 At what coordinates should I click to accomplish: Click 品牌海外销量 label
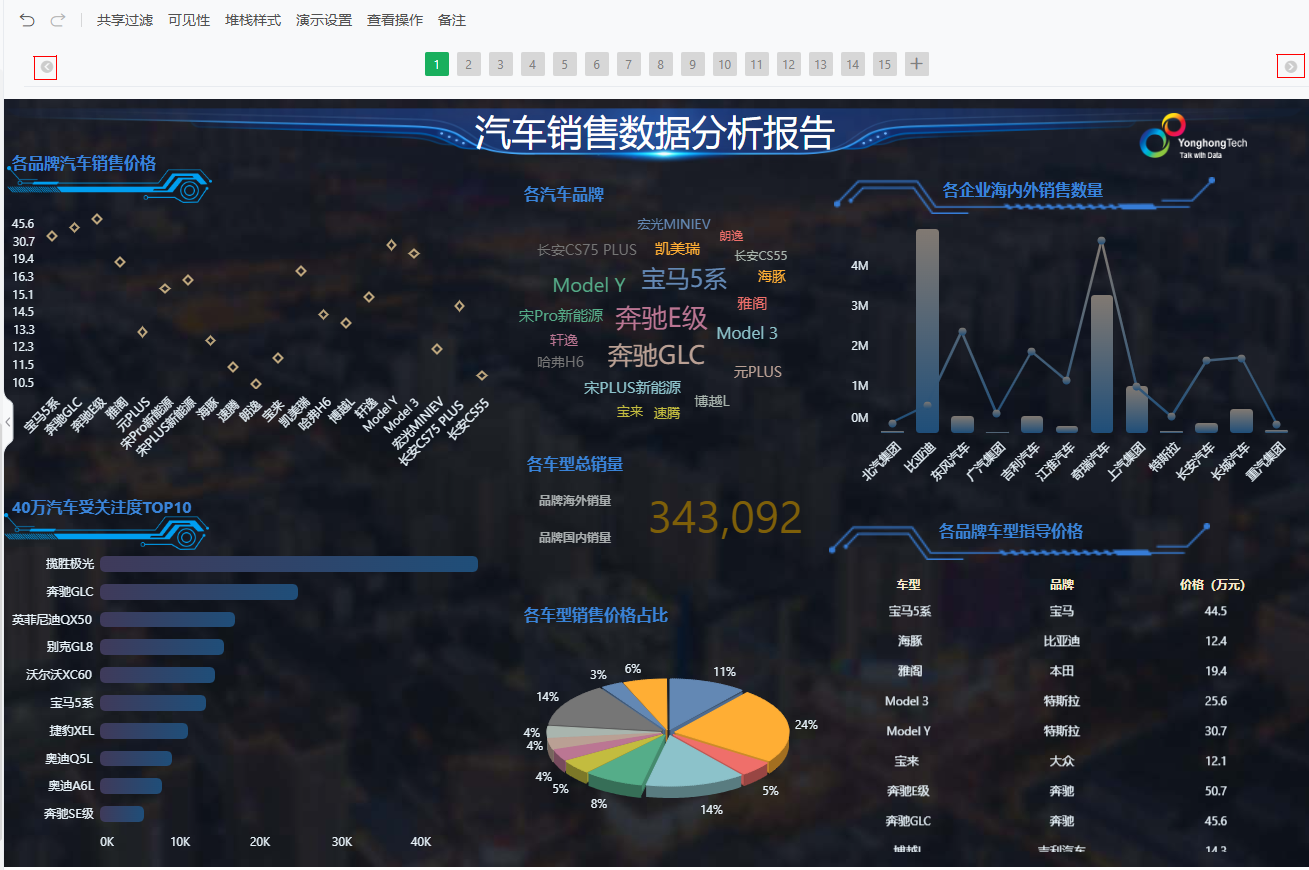575,501
